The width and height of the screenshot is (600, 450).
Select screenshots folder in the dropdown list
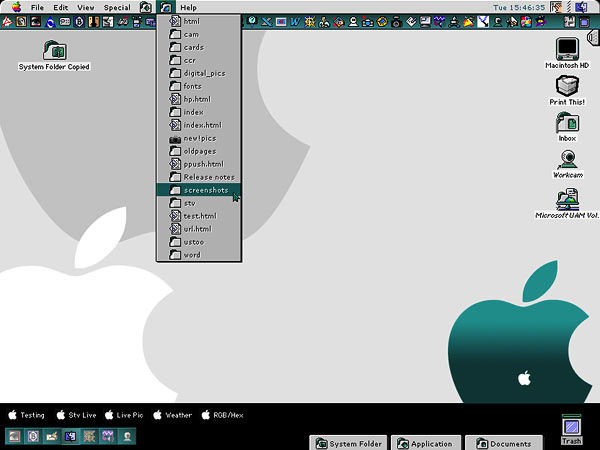(205, 190)
